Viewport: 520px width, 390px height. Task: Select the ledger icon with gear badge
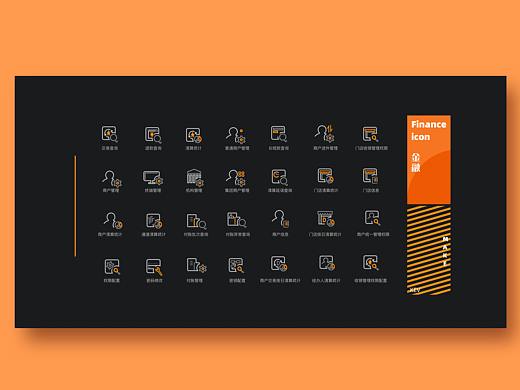click(x=196, y=265)
